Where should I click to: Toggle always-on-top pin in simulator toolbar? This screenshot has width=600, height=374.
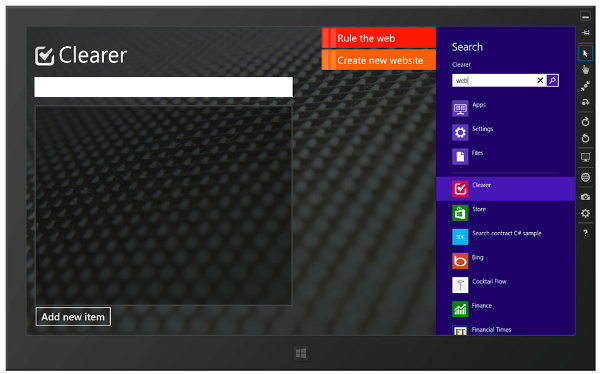tap(585, 33)
